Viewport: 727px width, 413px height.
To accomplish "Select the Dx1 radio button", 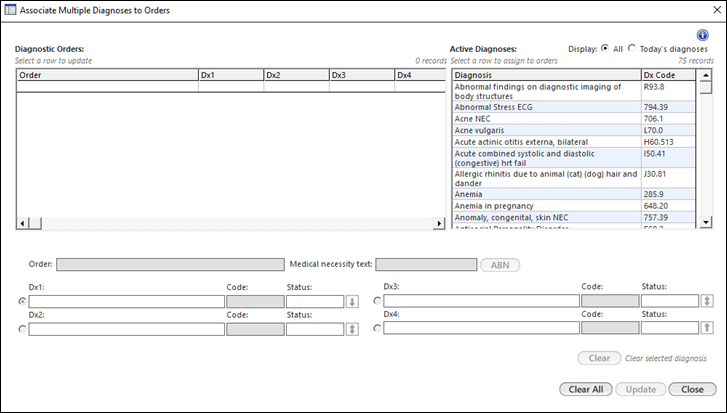I will [x=22, y=302].
